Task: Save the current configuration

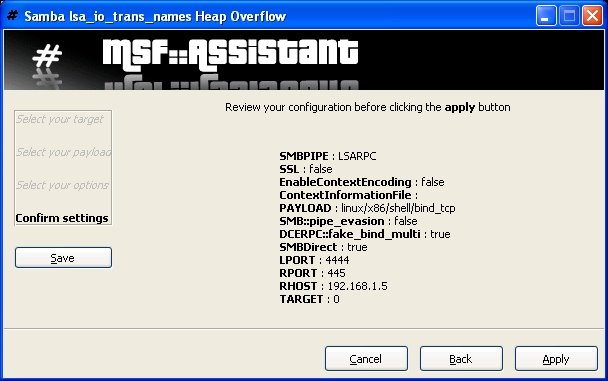Action: 63,257
